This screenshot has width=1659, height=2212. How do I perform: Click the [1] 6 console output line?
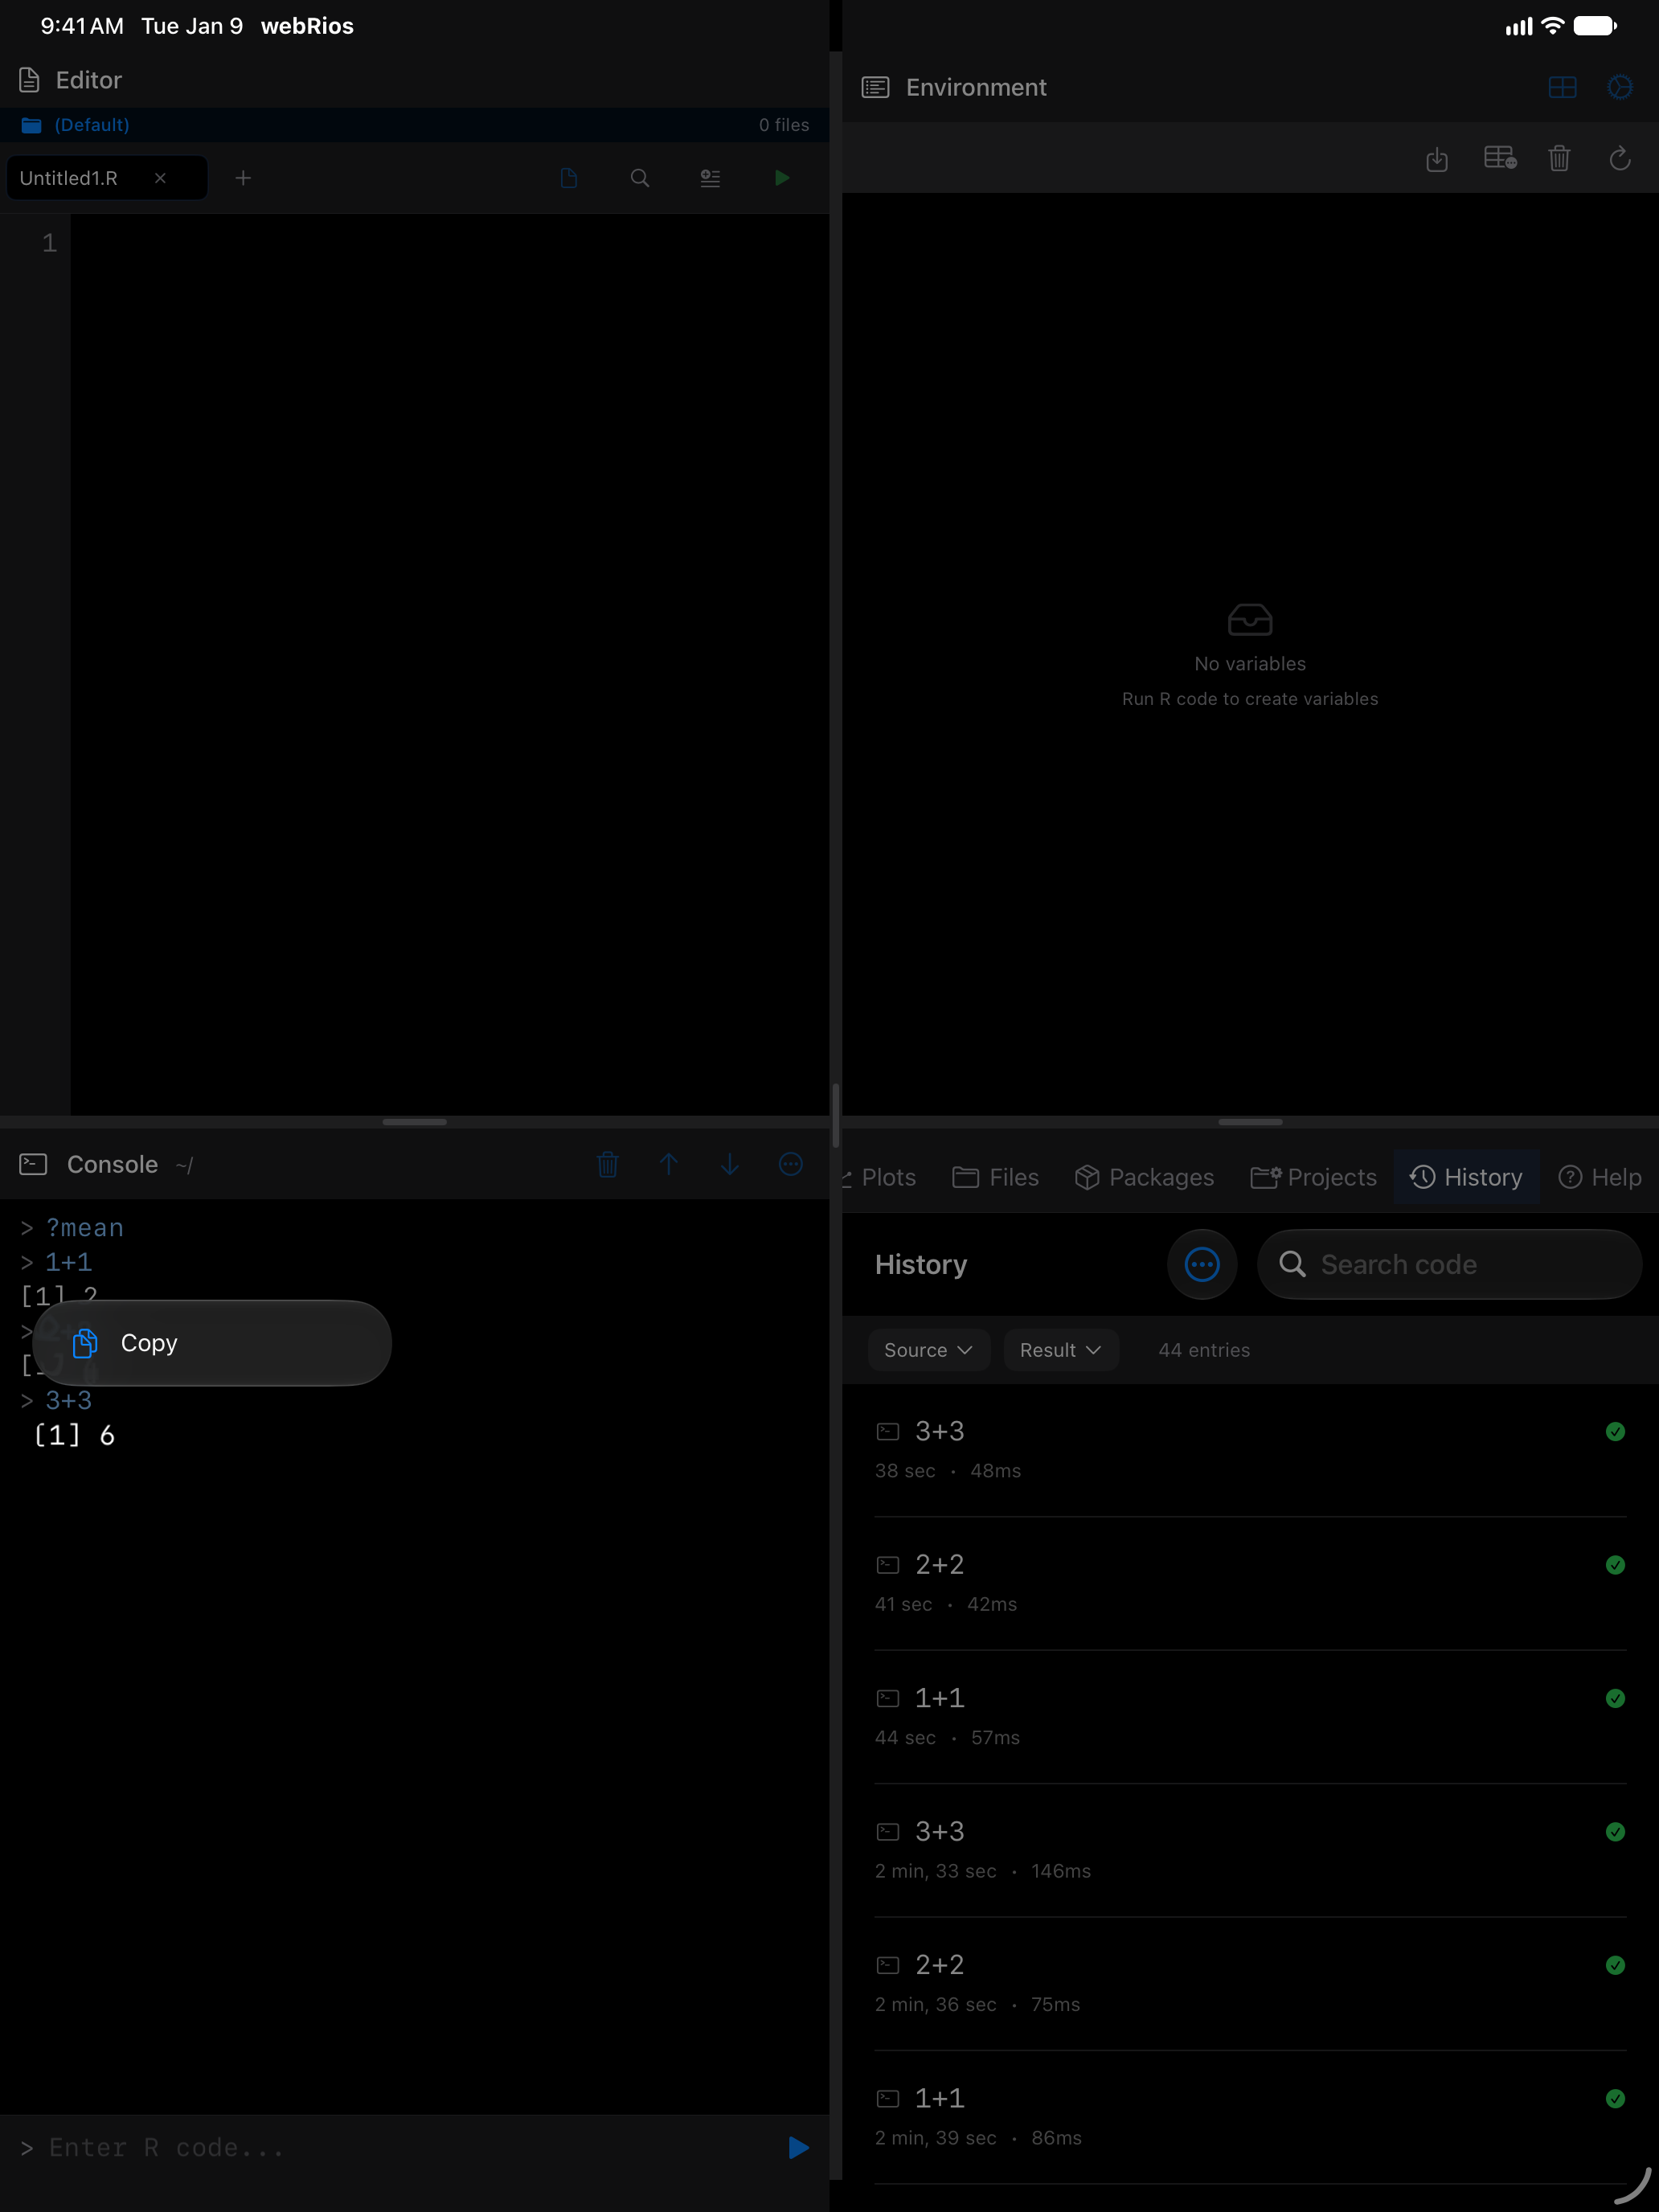point(74,1435)
